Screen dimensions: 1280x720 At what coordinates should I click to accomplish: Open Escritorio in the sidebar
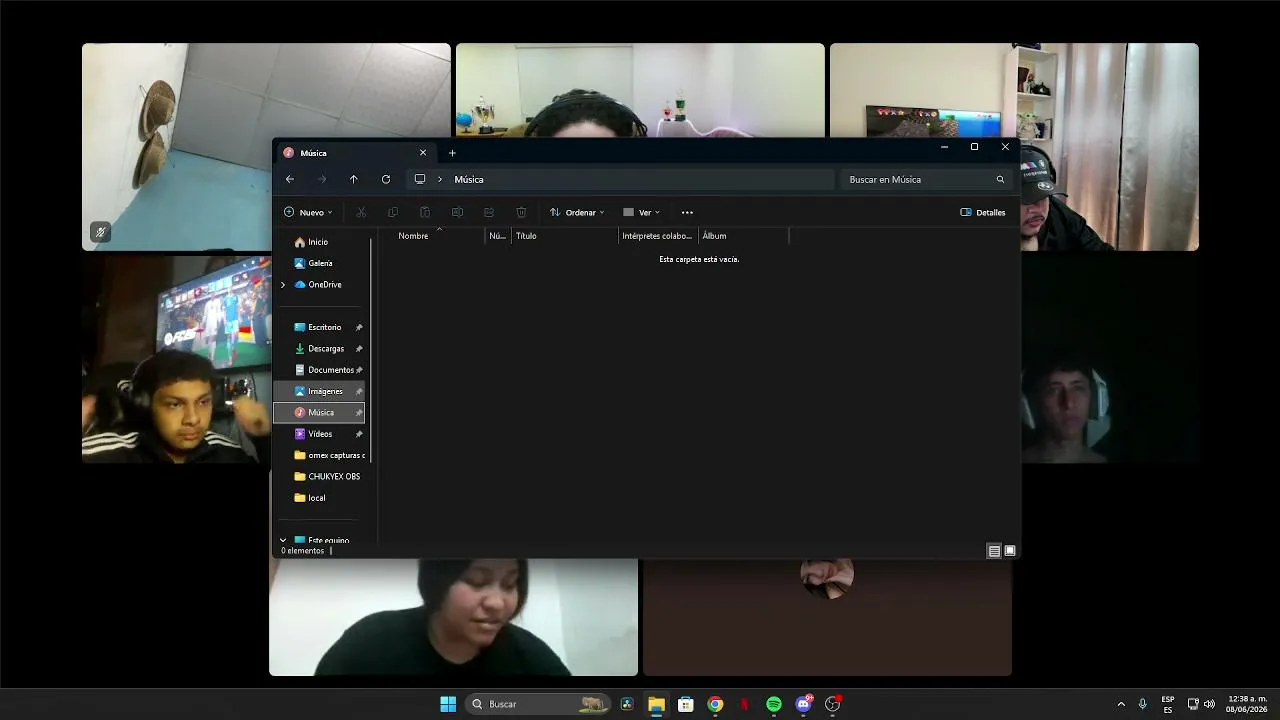(x=325, y=328)
